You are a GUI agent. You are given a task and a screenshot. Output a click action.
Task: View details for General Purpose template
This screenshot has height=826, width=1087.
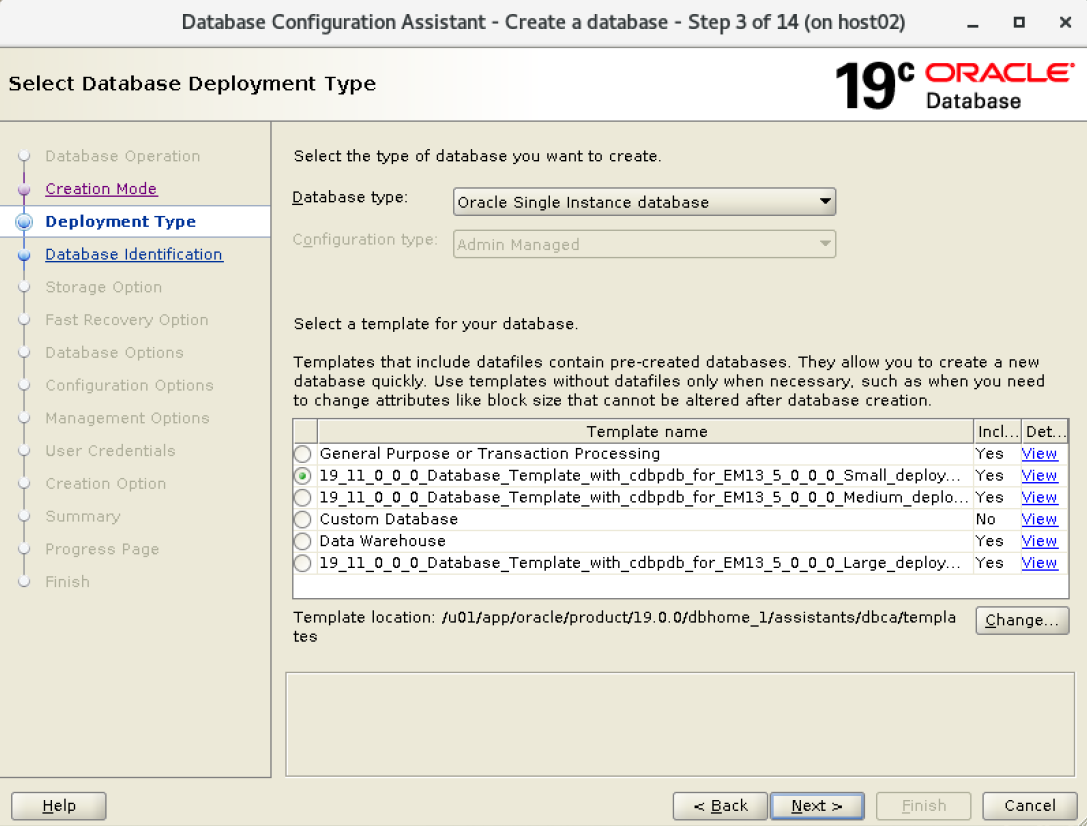1038,454
